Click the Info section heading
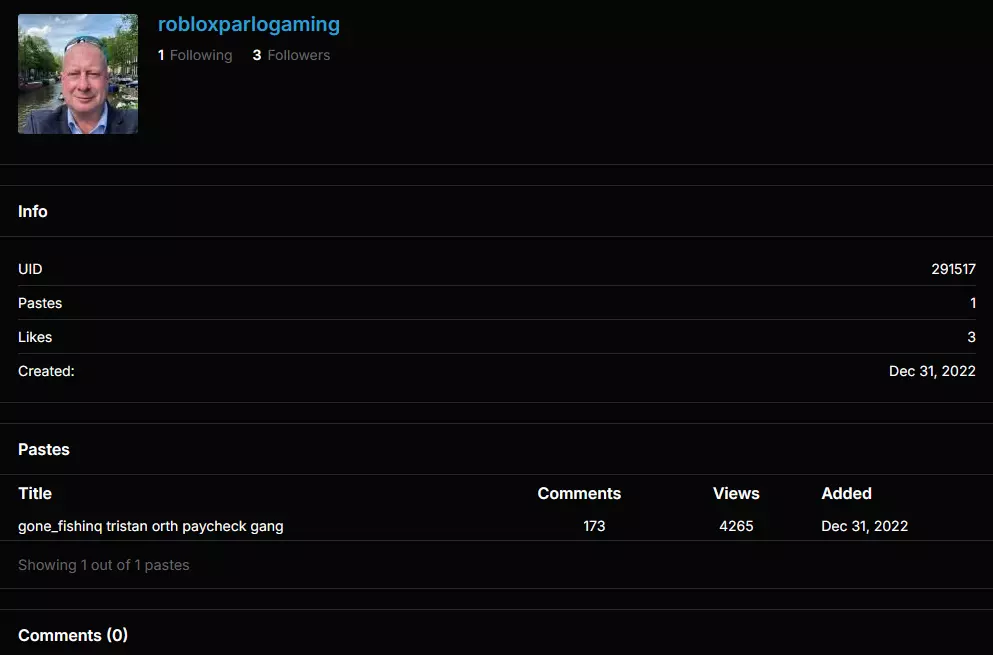 pos(33,212)
